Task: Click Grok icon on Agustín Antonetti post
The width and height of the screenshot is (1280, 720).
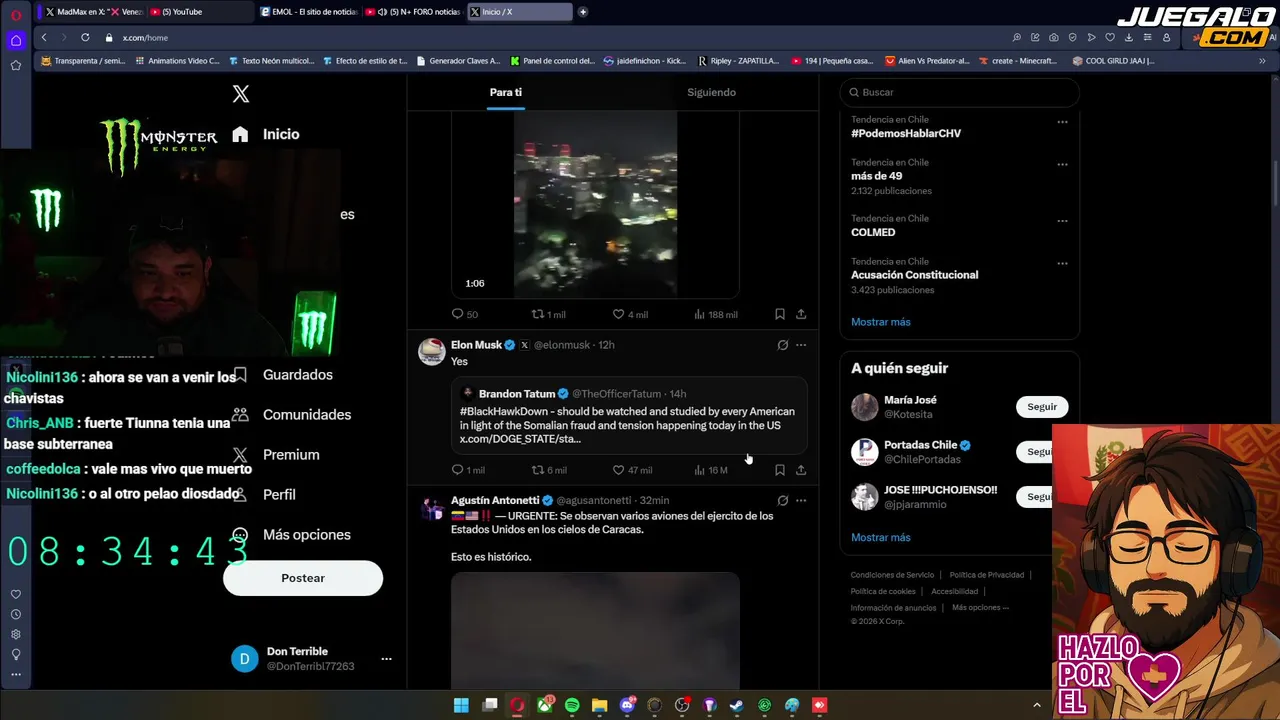Action: click(x=782, y=500)
